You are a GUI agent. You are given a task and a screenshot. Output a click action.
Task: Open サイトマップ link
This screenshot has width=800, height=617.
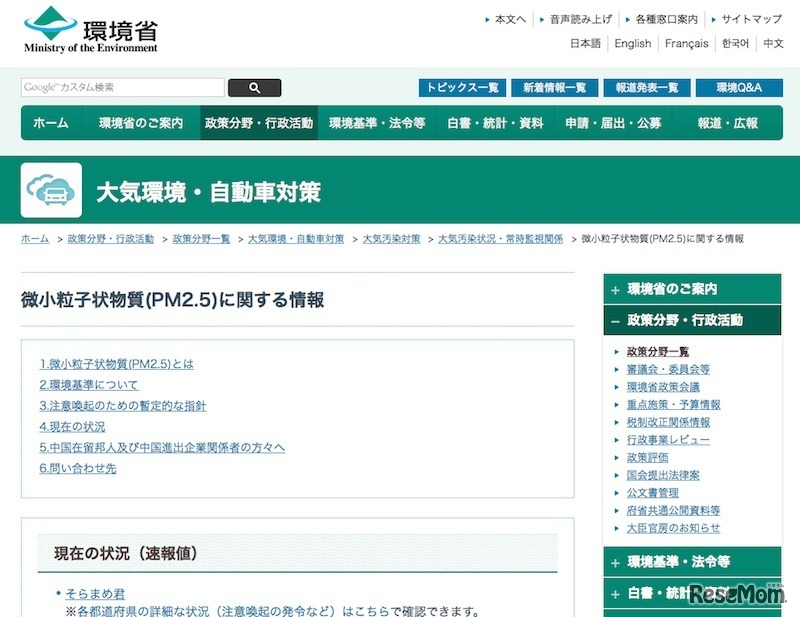coord(752,19)
